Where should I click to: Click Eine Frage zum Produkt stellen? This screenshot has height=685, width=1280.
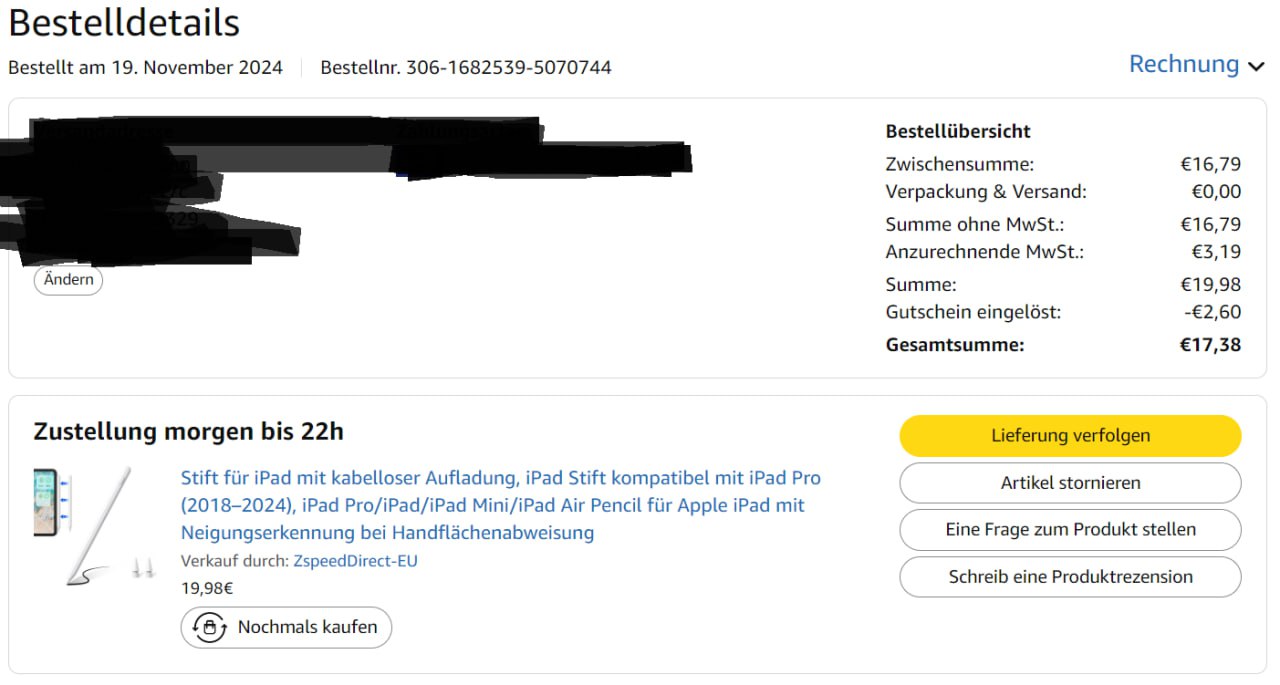(x=1070, y=530)
